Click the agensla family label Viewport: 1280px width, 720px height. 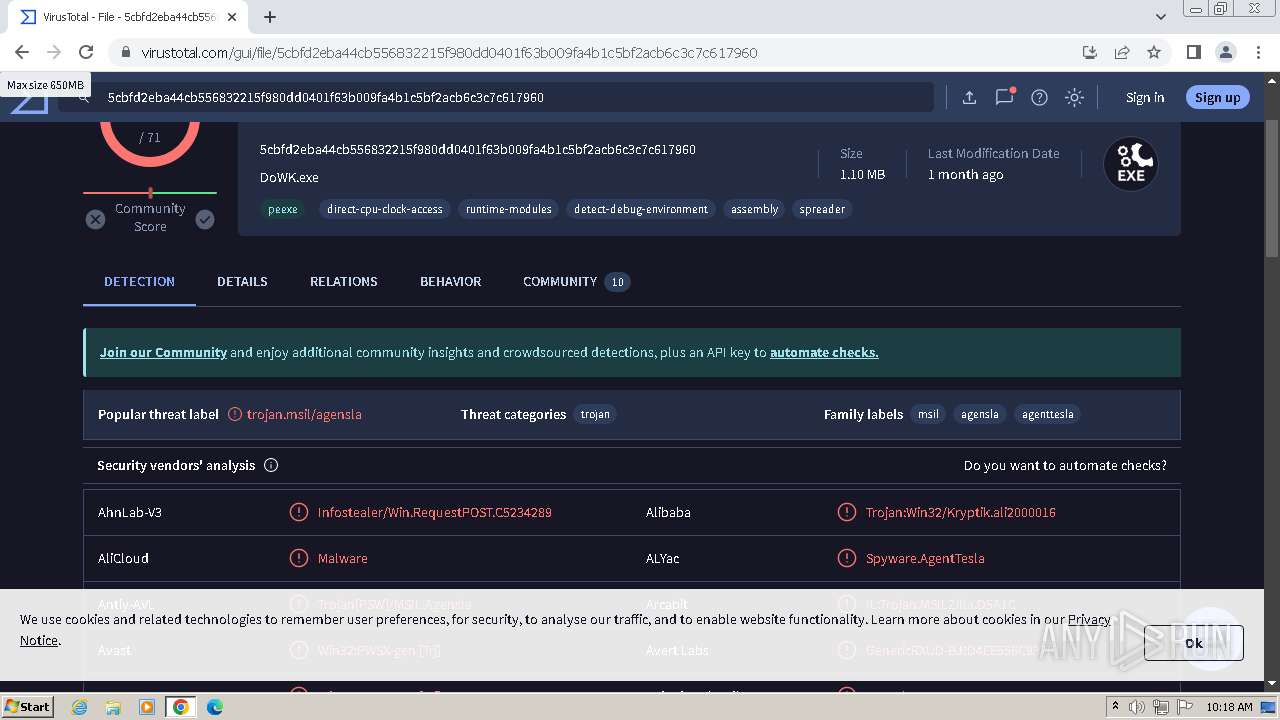(980, 414)
